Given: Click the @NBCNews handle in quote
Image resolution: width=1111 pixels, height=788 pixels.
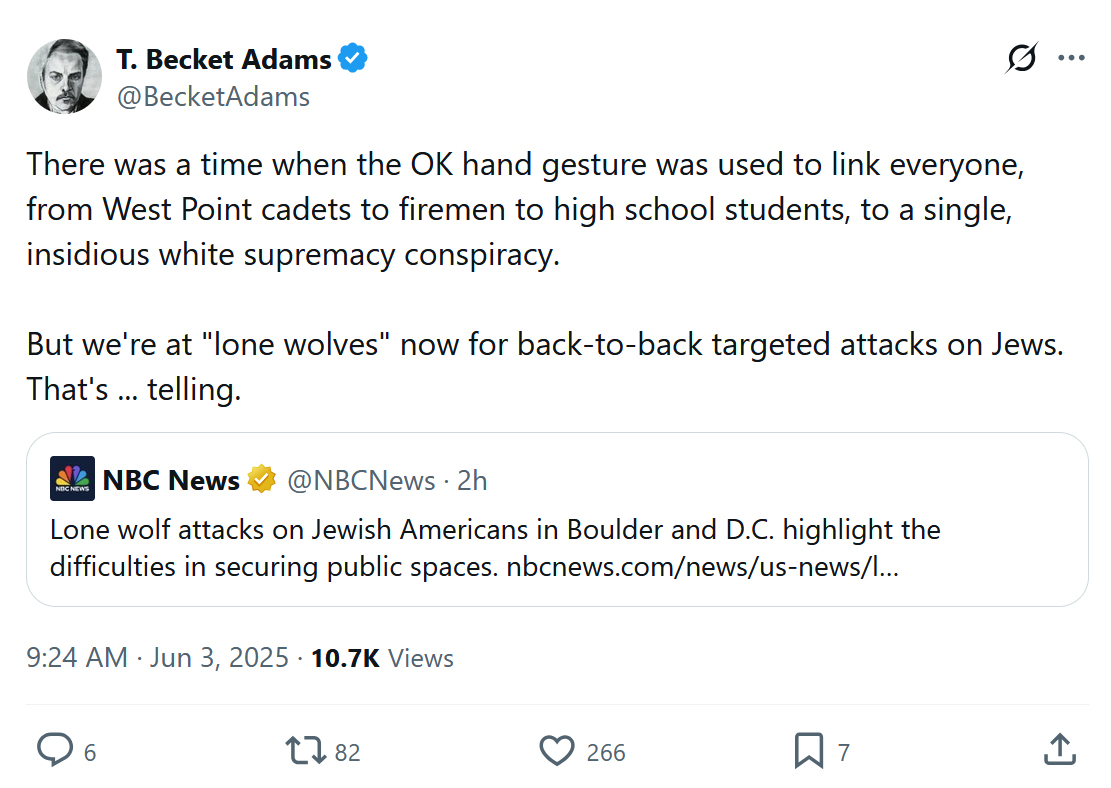Looking at the screenshot, I should pos(361,480).
